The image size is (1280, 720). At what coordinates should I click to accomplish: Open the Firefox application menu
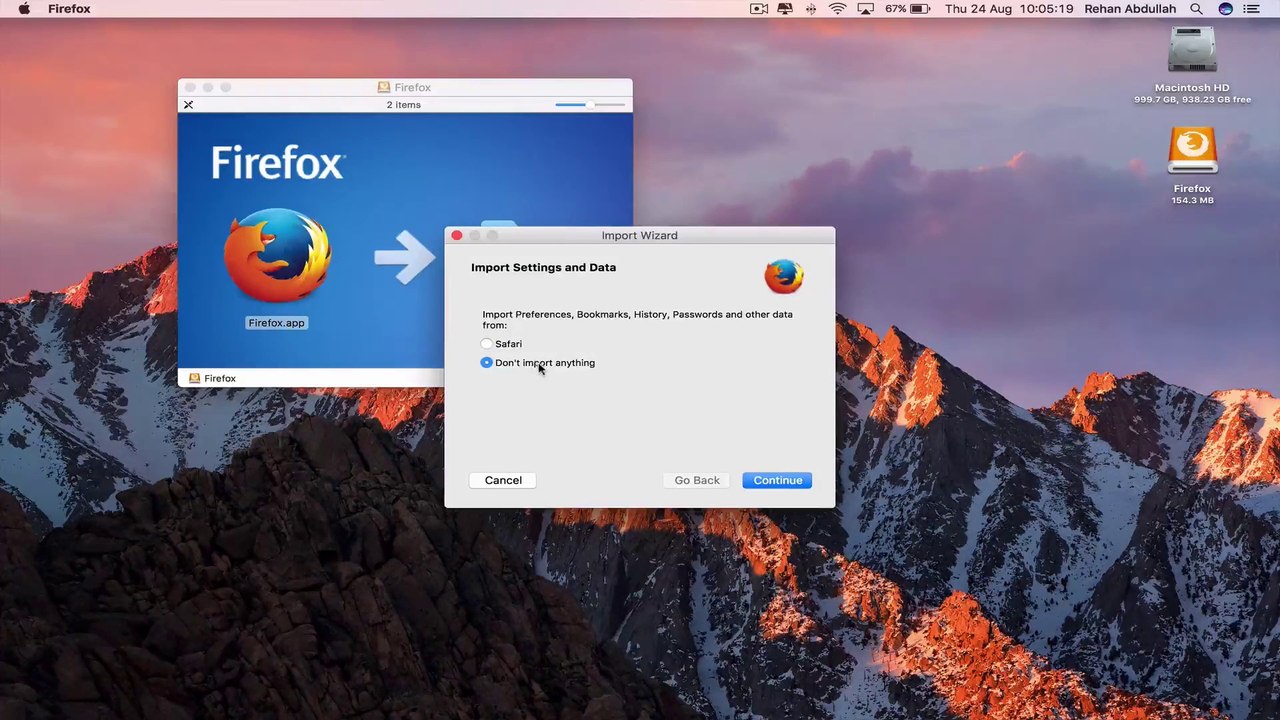[x=69, y=9]
